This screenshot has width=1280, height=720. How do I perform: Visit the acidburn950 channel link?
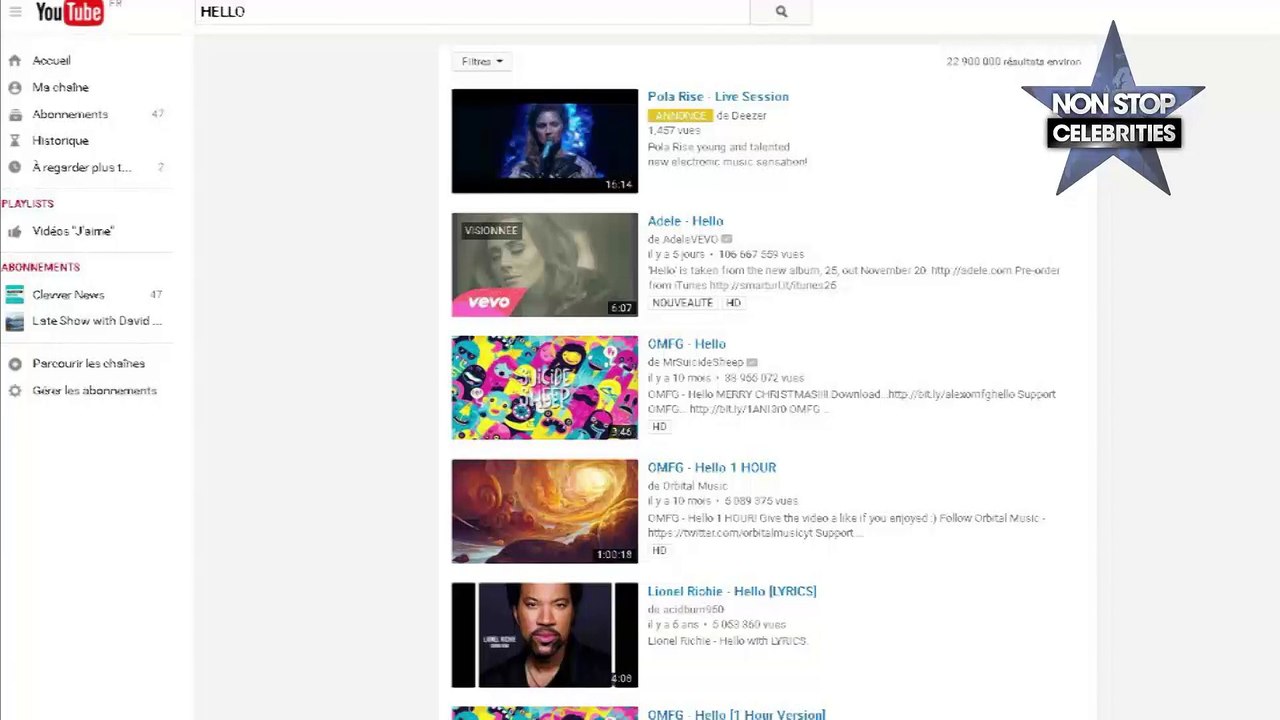(692, 610)
